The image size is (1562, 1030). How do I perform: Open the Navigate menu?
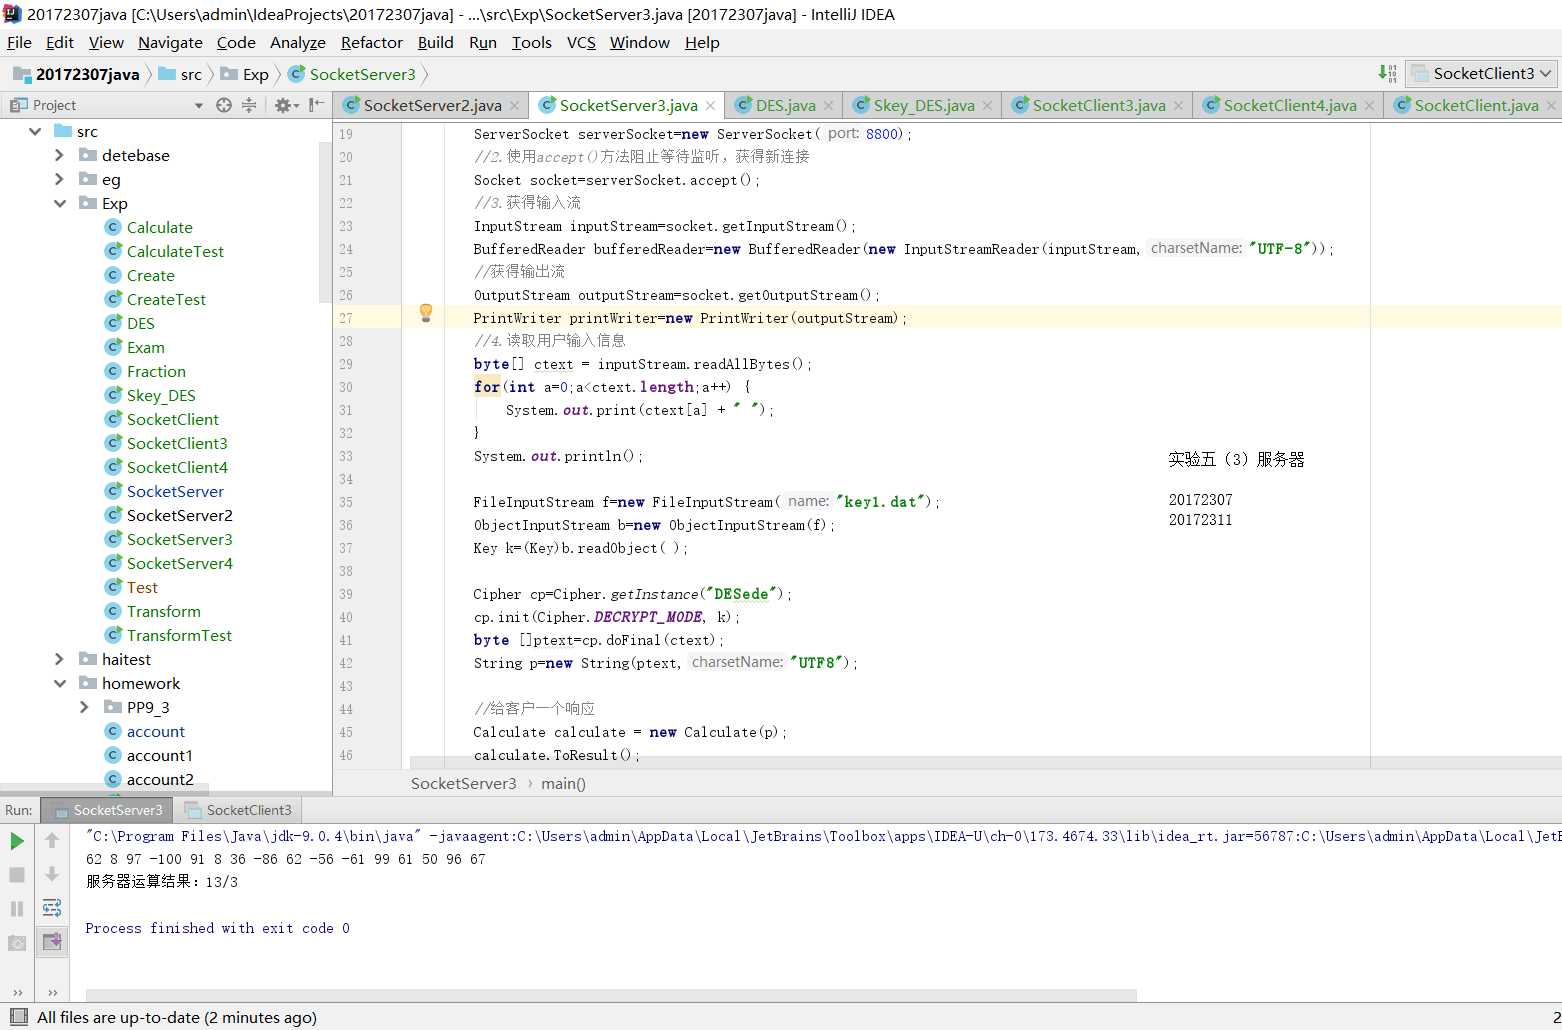coord(170,42)
